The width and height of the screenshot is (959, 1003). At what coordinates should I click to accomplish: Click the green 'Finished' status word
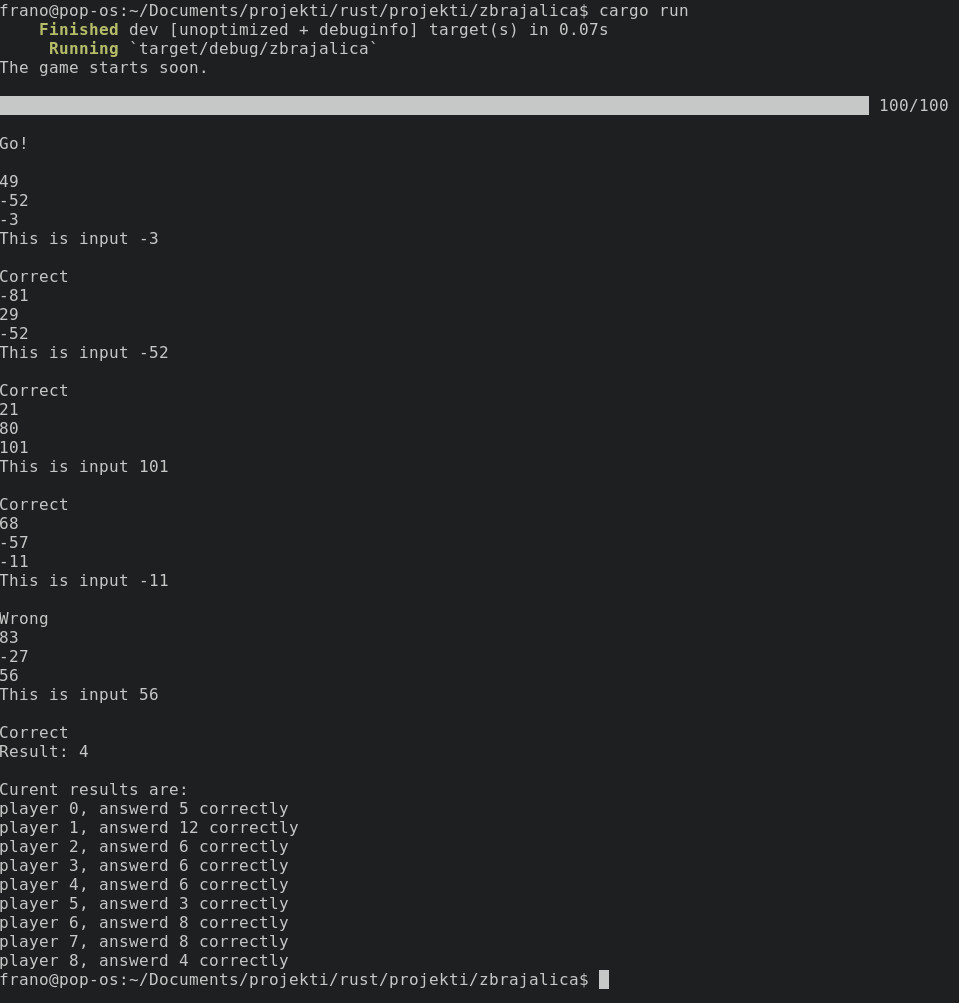click(78, 30)
